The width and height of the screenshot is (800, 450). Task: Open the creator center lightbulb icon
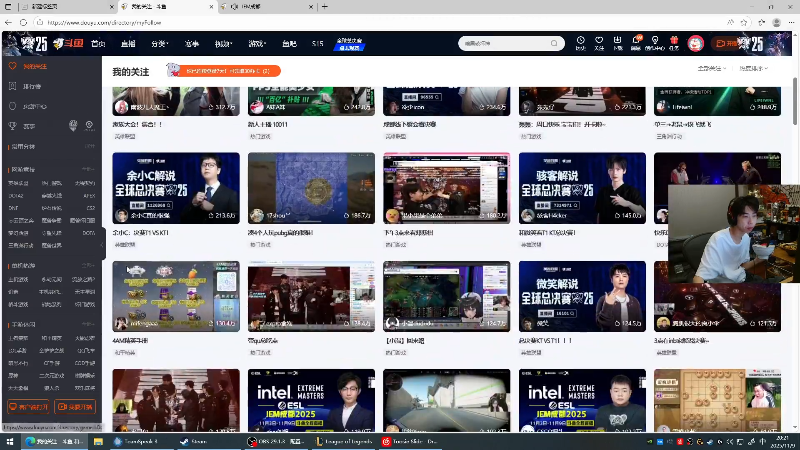pyautogui.click(x=655, y=43)
